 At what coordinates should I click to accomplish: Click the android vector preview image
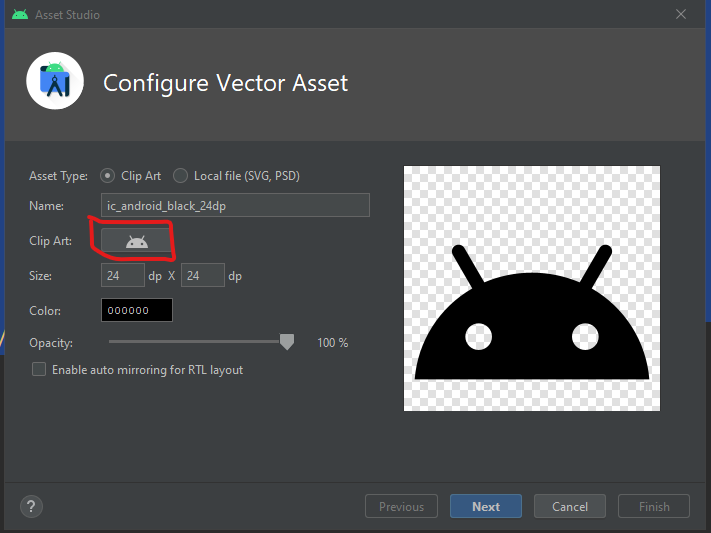point(532,288)
